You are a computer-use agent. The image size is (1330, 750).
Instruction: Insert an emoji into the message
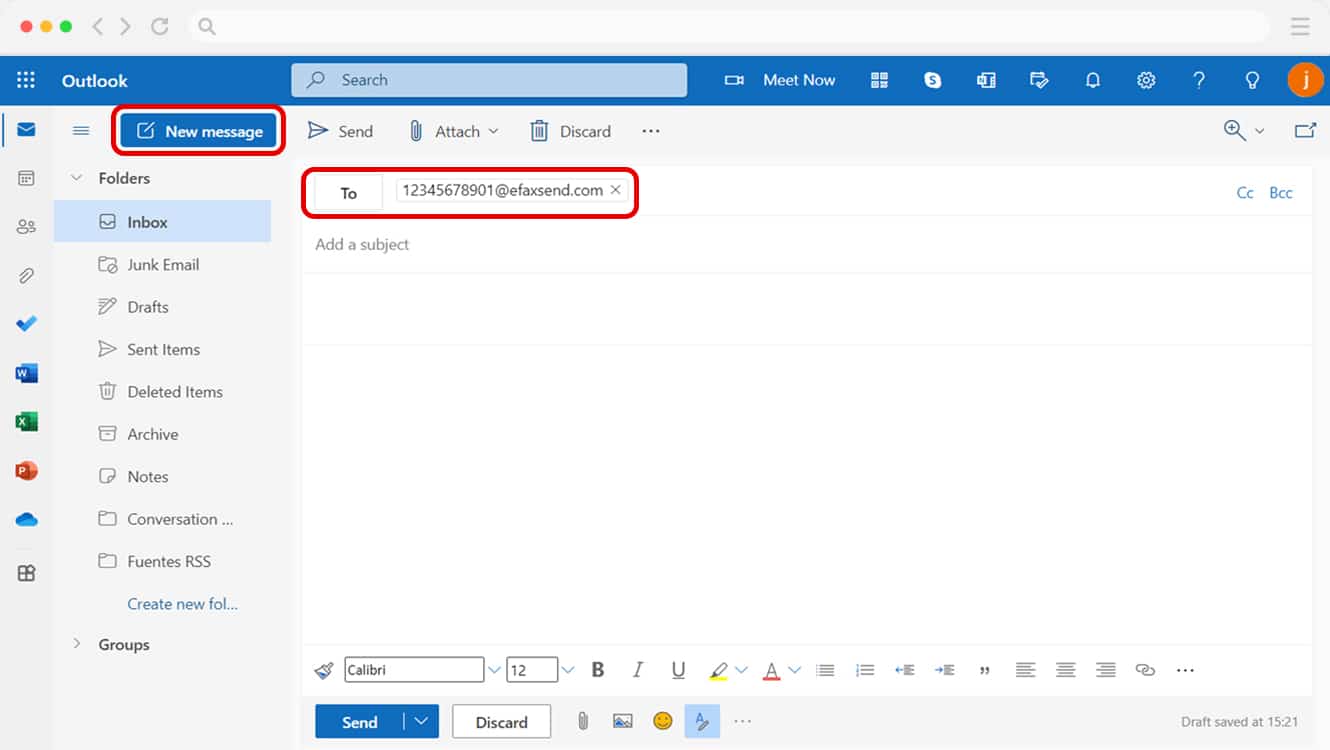(x=662, y=720)
